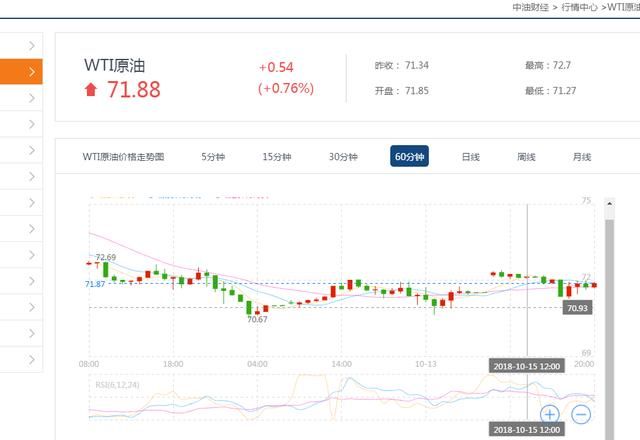The width and height of the screenshot is (640, 440).
Task: Select the 5分钟 chart tab
Action: (213, 157)
